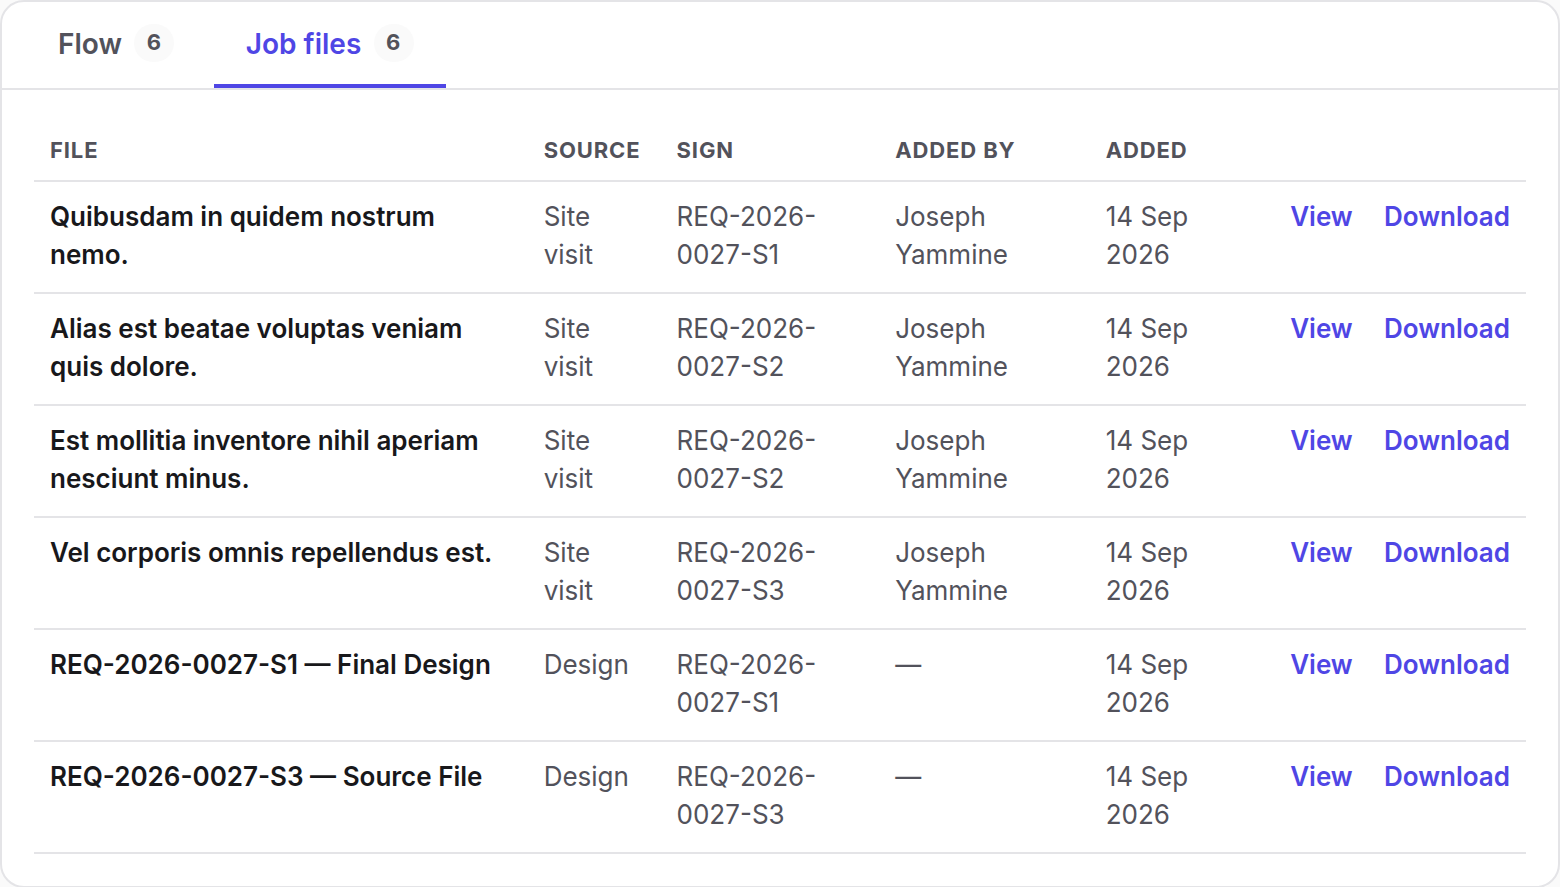The image size is (1560, 887).
Task: View the REQ-2026-0027-S3 Source File
Action: pyautogui.click(x=1321, y=777)
